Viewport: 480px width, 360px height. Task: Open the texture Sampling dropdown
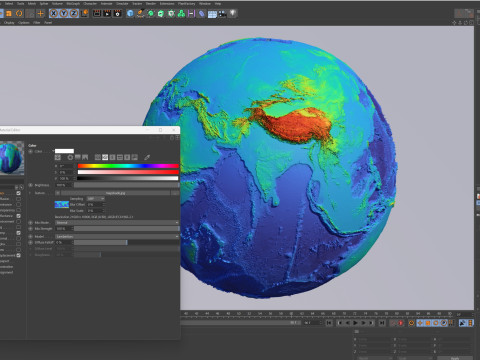[x=95, y=199]
